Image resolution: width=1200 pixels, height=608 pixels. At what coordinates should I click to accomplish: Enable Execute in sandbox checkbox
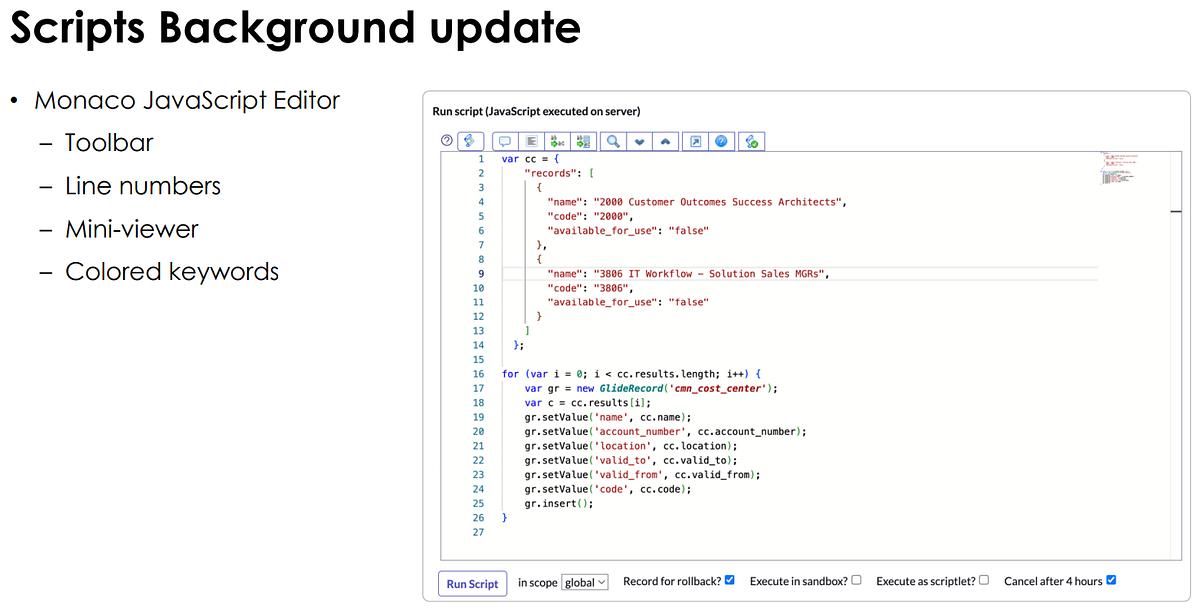point(856,580)
